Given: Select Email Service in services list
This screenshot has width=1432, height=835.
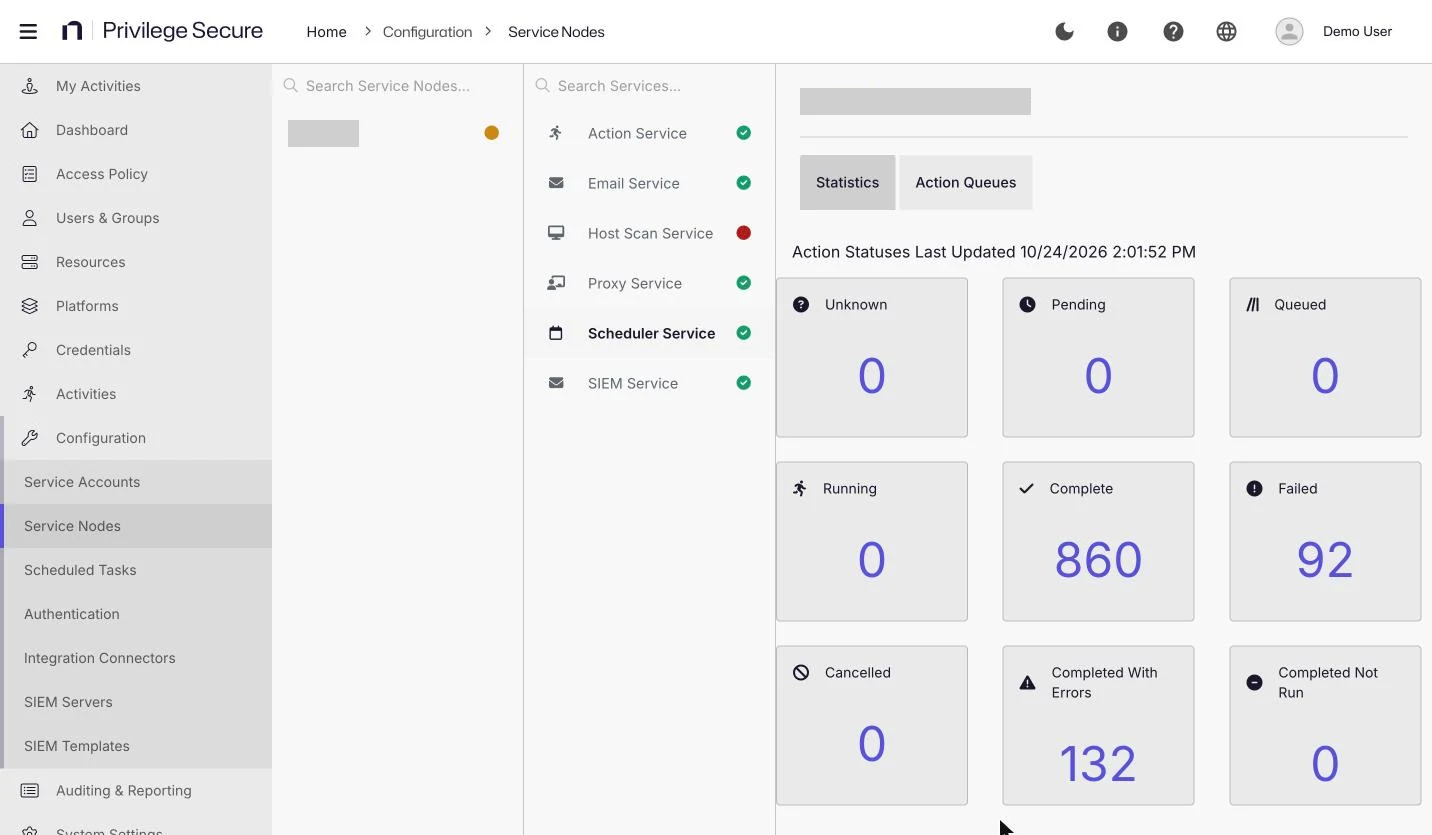Looking at the screenshot, I should point(650,183).
